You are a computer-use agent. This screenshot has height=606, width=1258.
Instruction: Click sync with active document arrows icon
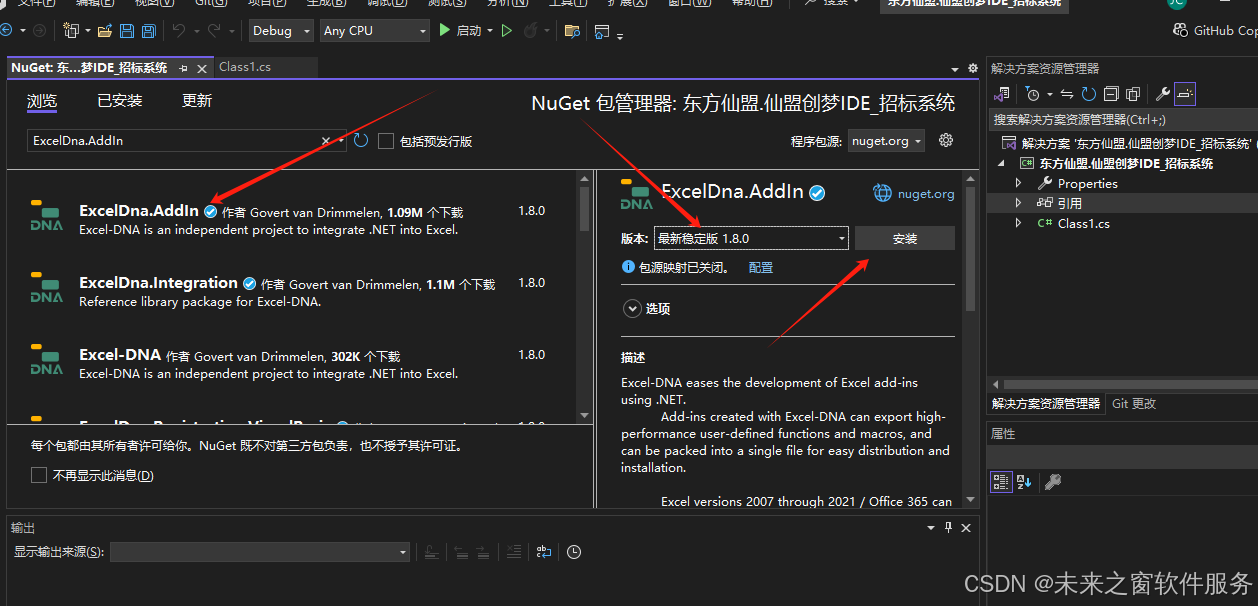[x=1067, y=94]
